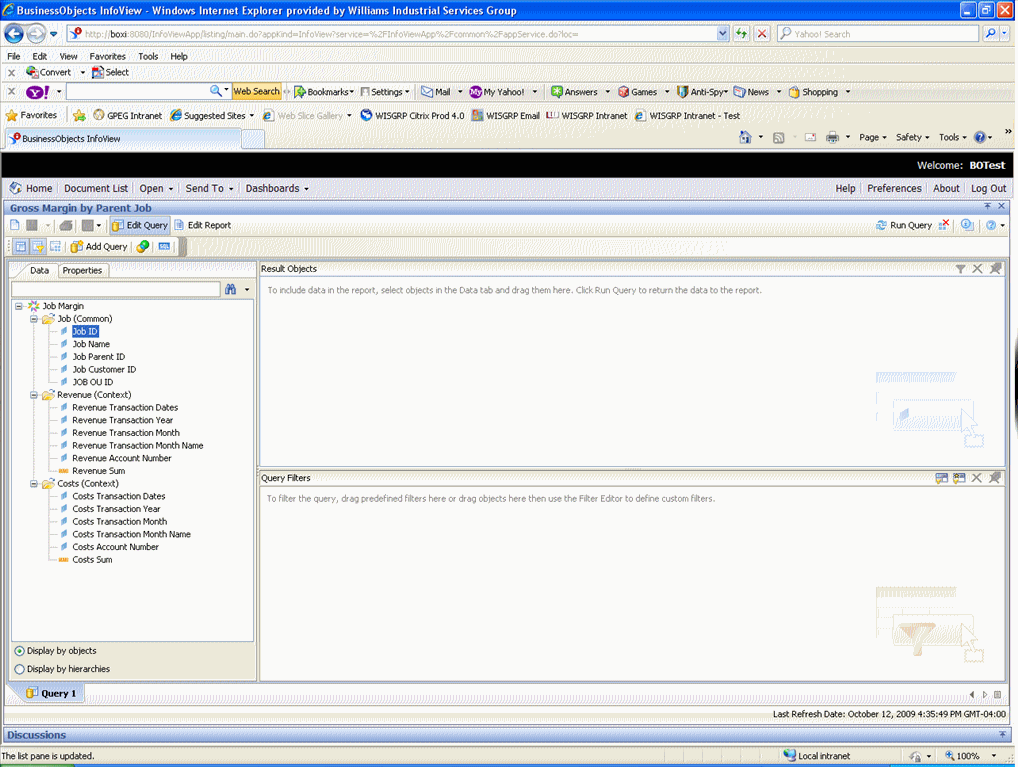Select Costs Transaction Year object
This screenshot has height=767, width=1018.
click(x=116, y=509)
